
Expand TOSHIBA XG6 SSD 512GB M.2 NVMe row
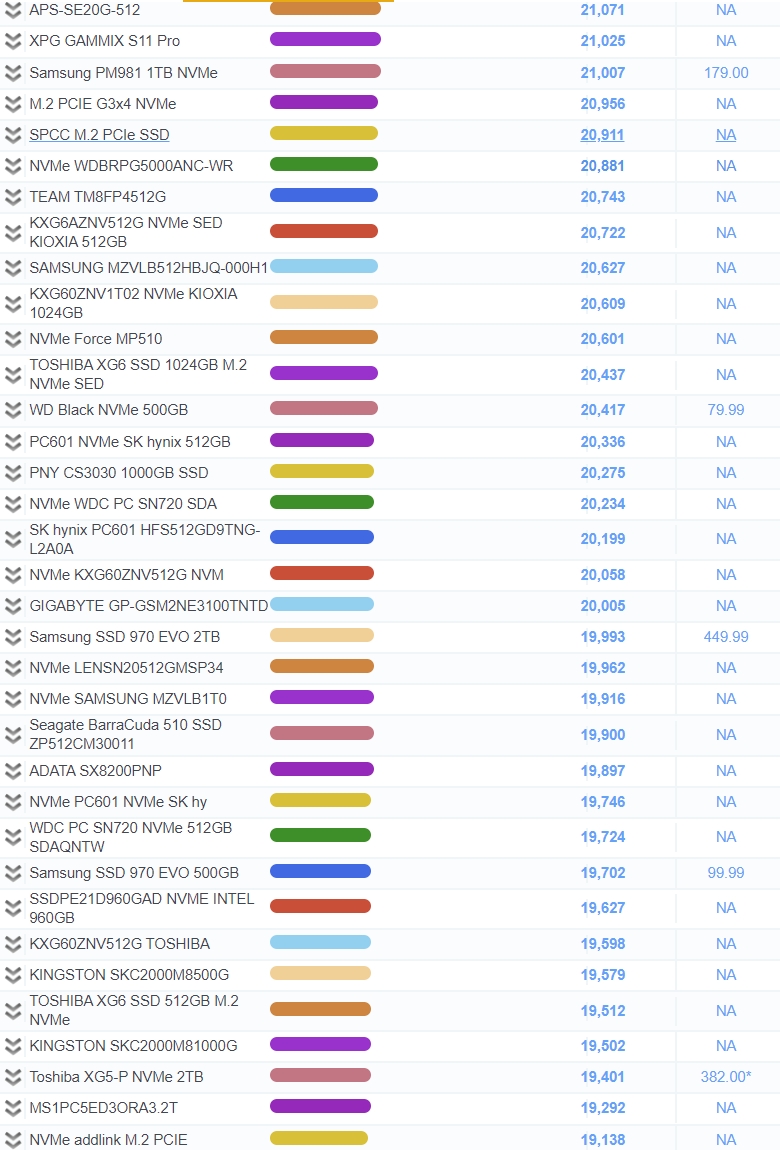click(x=12, y=1011)
